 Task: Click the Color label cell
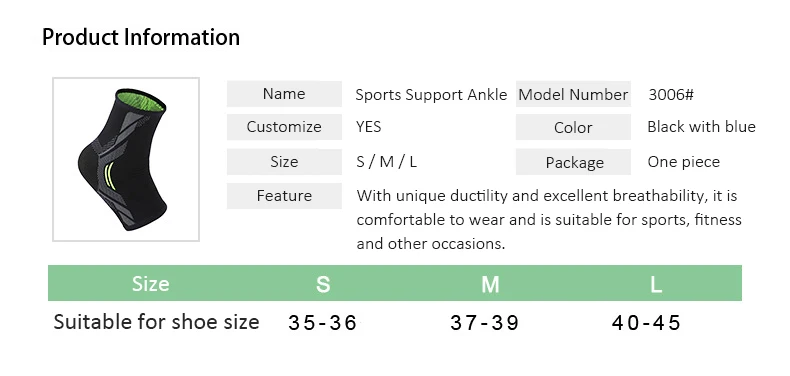[573, 127]
